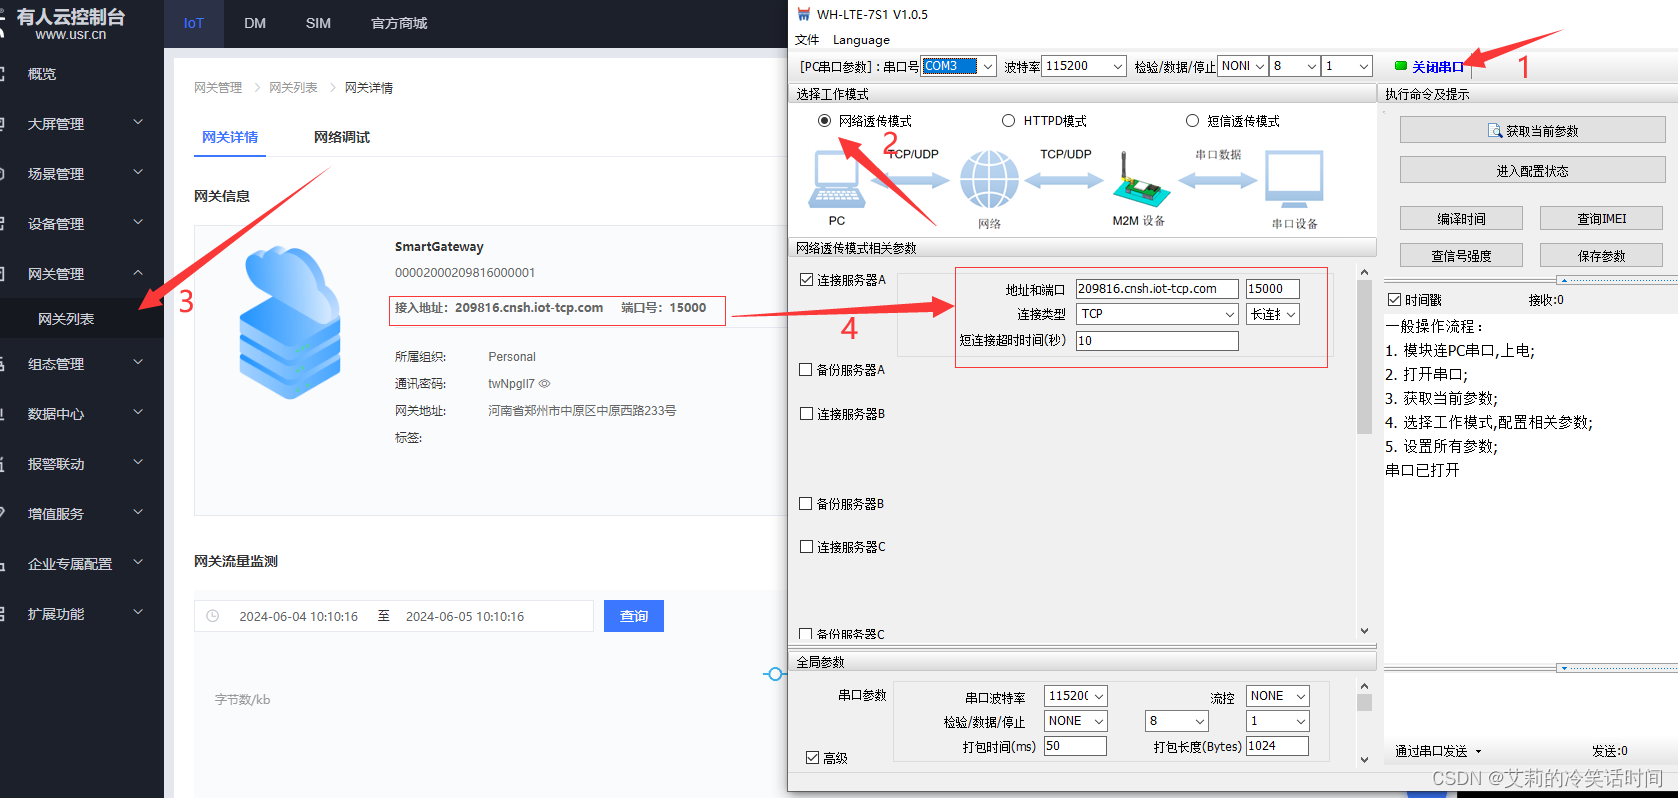The image size is (1678, 798).
Task: Enable the 备份服务器A checkbox
Action: (x=806, y=370)
